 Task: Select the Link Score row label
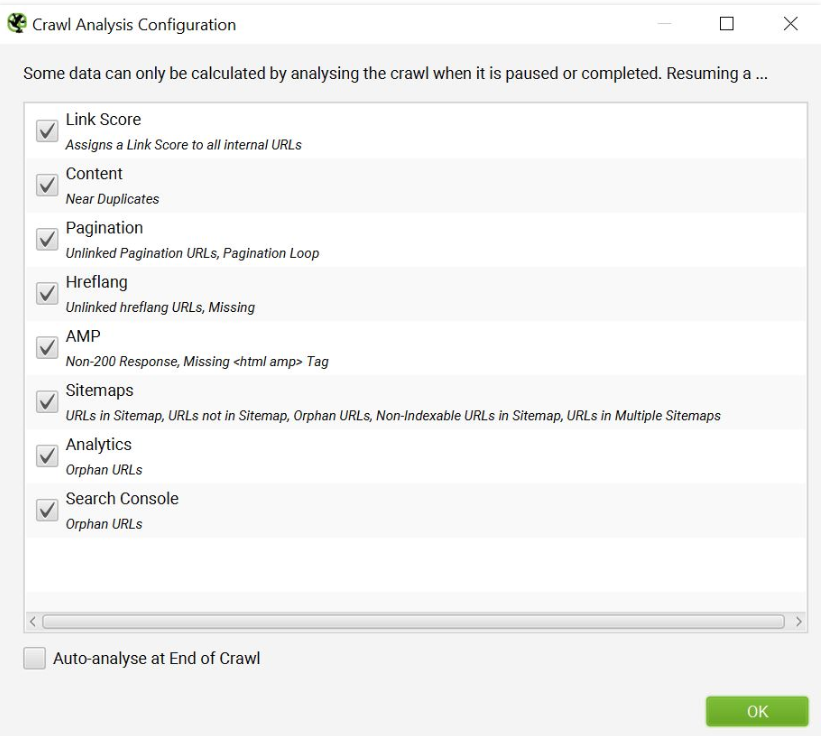coord(103,120)
